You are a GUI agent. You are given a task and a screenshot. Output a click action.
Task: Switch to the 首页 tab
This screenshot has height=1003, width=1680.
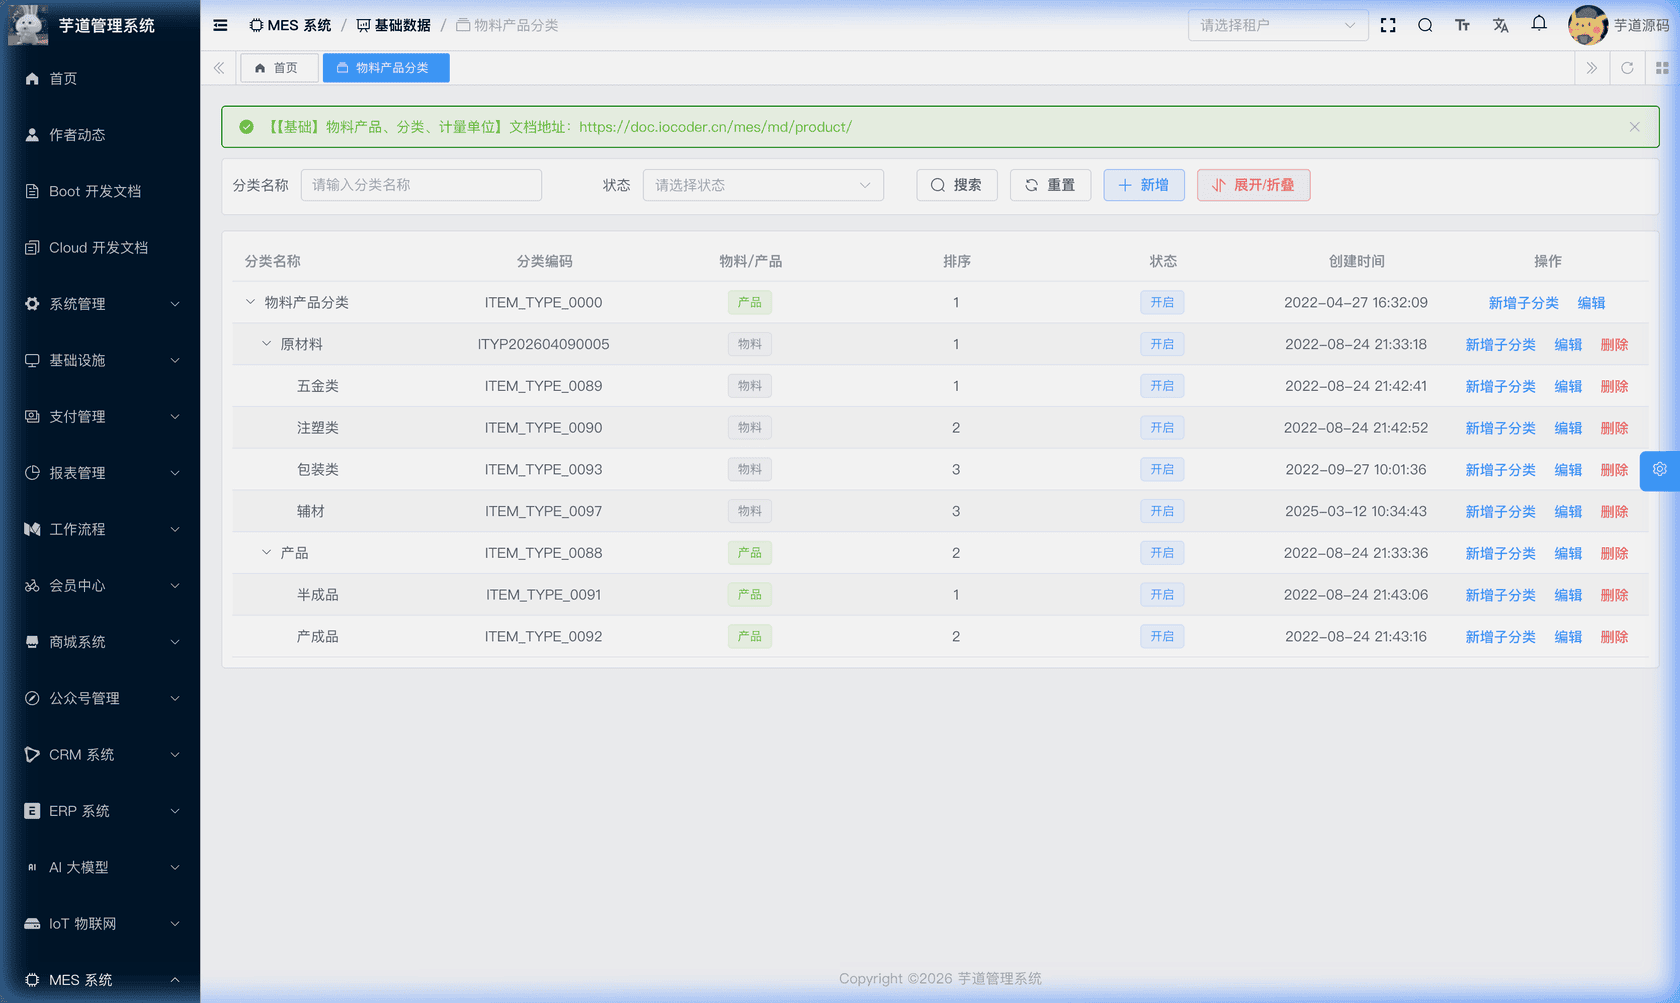[x=279, y=68]
